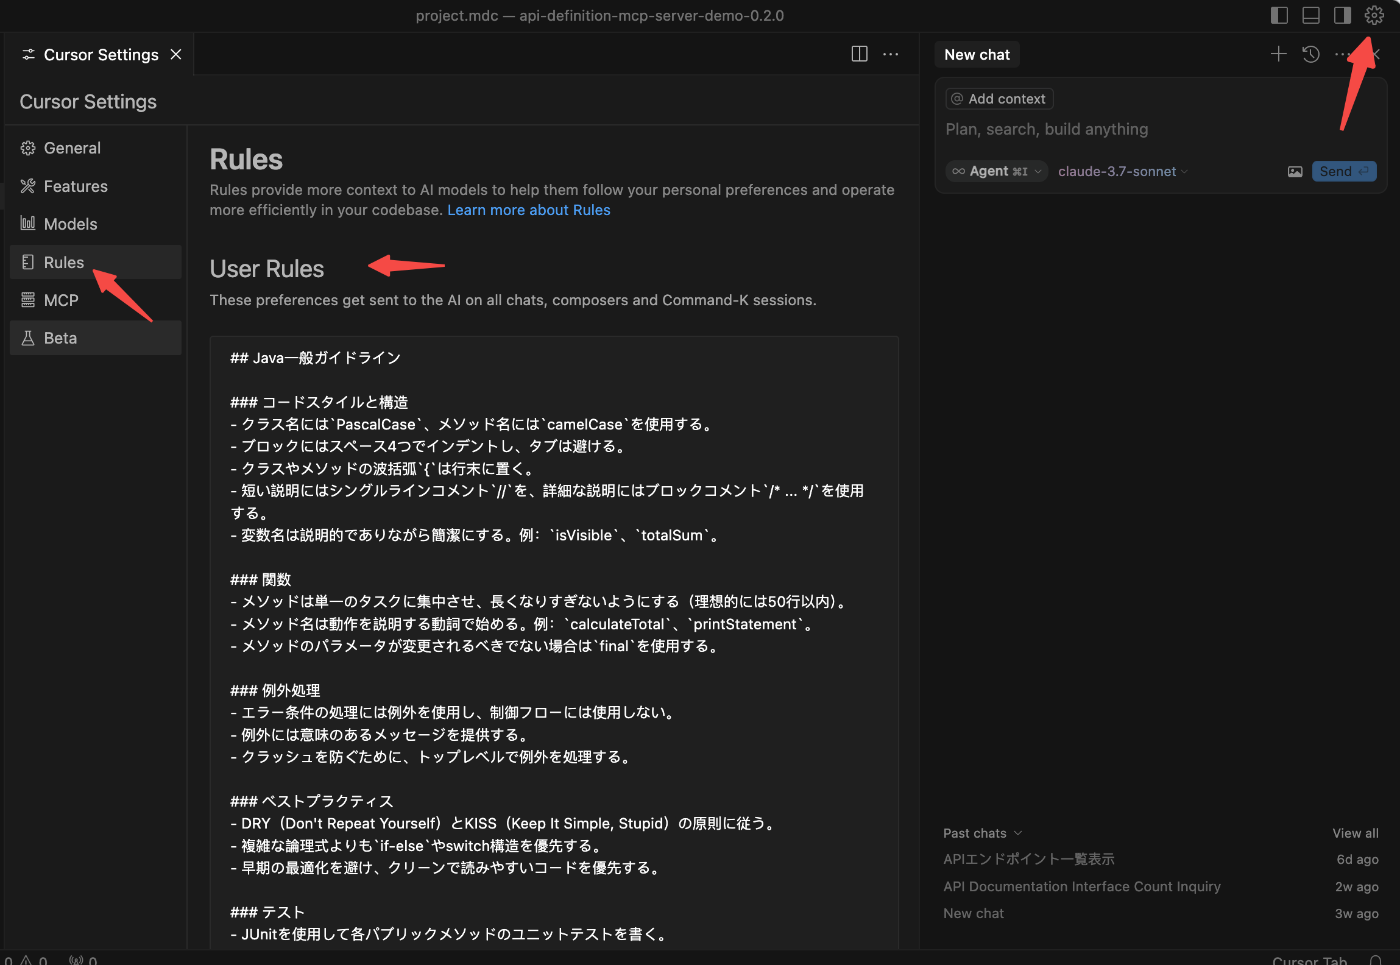Click the Send button
Viewport: 1400px width, 965px height.
(x=1344, y=171)
